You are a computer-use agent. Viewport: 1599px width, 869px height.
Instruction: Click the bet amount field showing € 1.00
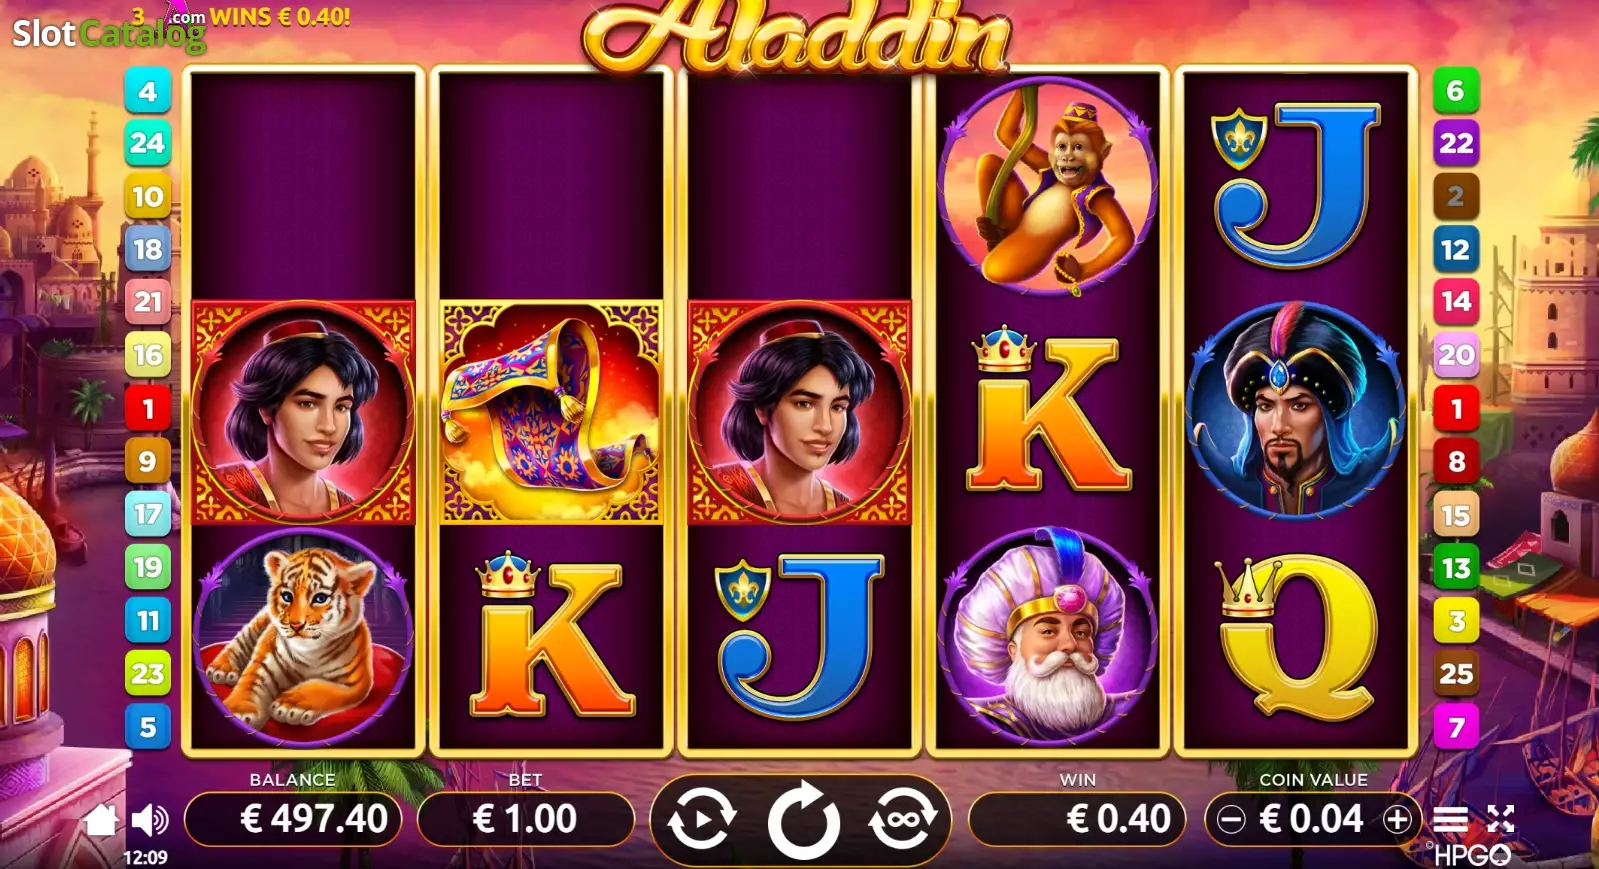[525, 820]
